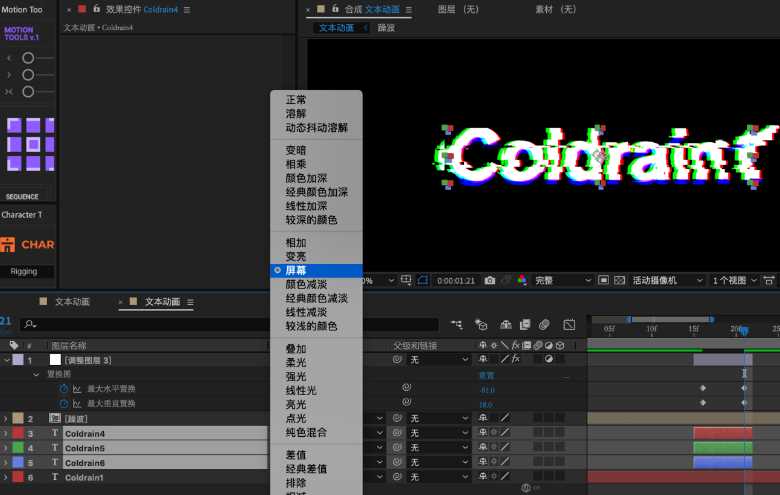The height and width of the screenshot is (495, 780).
Task: Toggle stopwatch for 最大水平置换
Action: tap(64, 389)
